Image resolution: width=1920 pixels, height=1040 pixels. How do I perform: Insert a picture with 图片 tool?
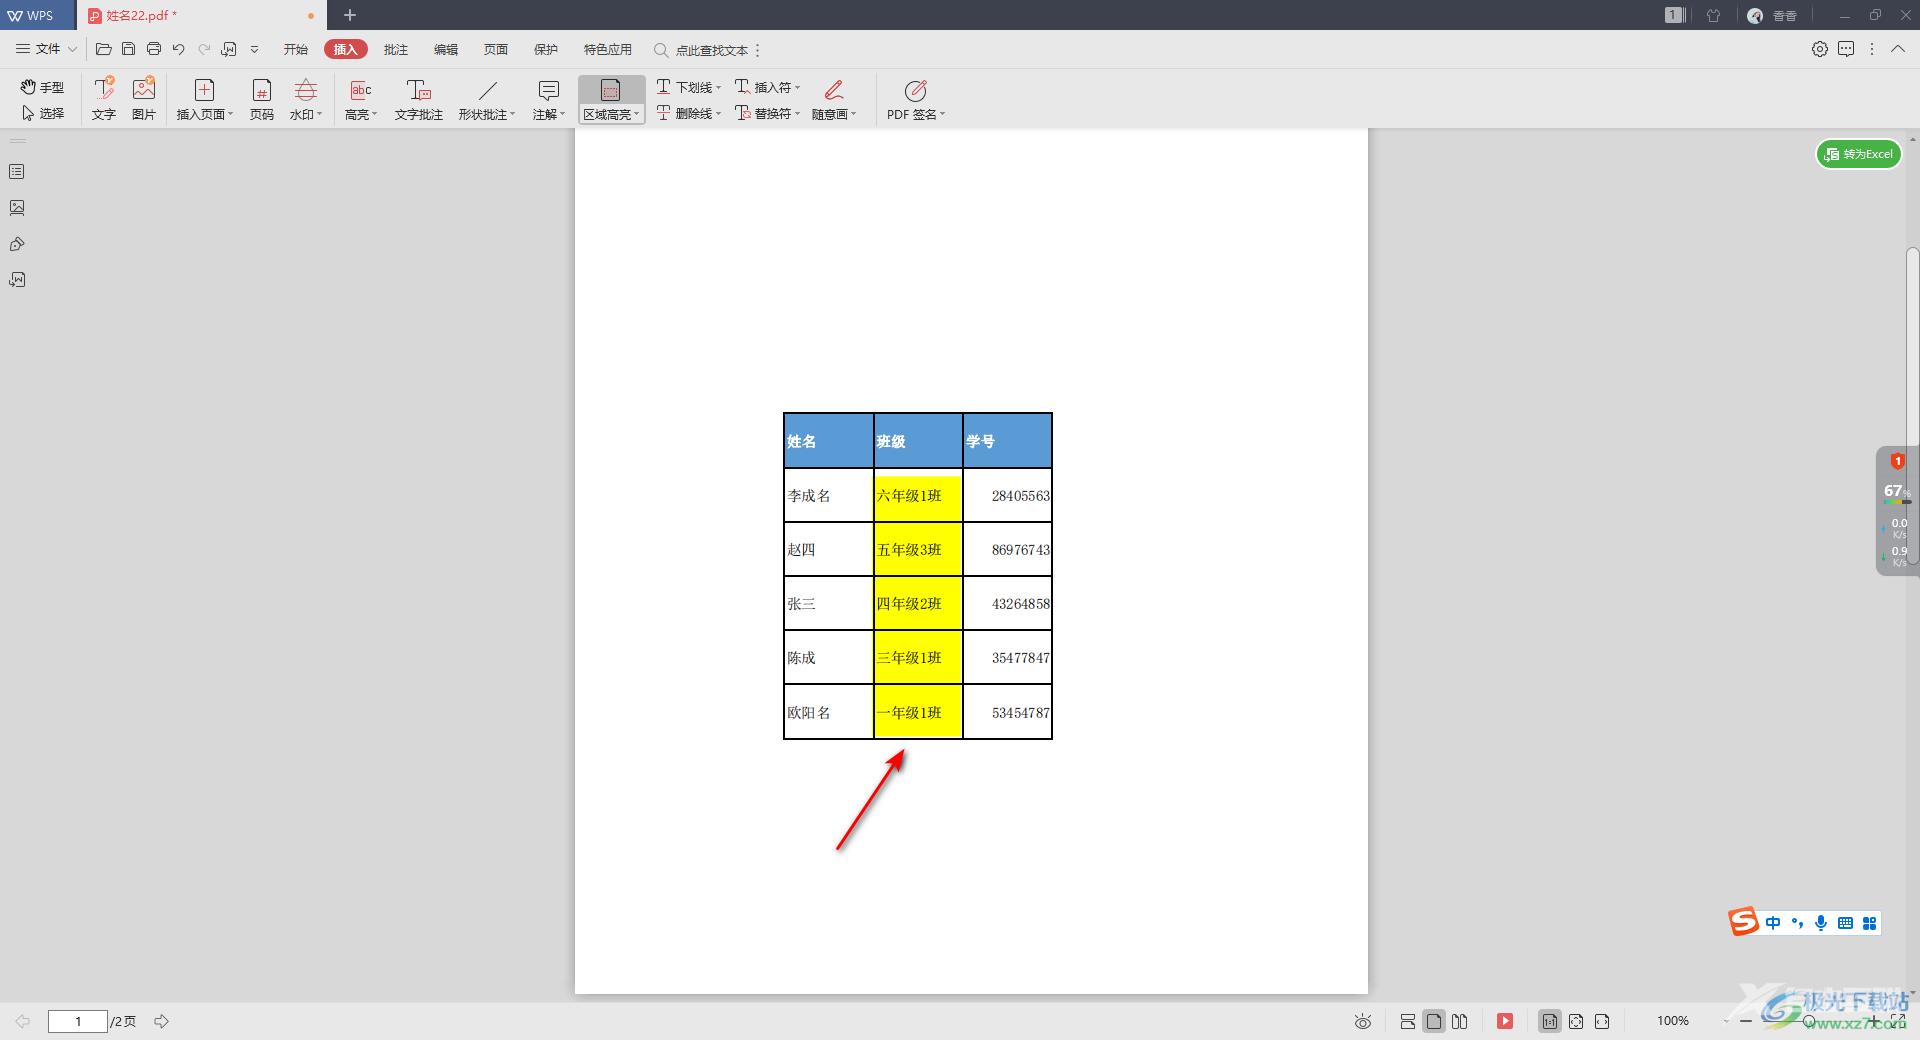click(144, 99)
